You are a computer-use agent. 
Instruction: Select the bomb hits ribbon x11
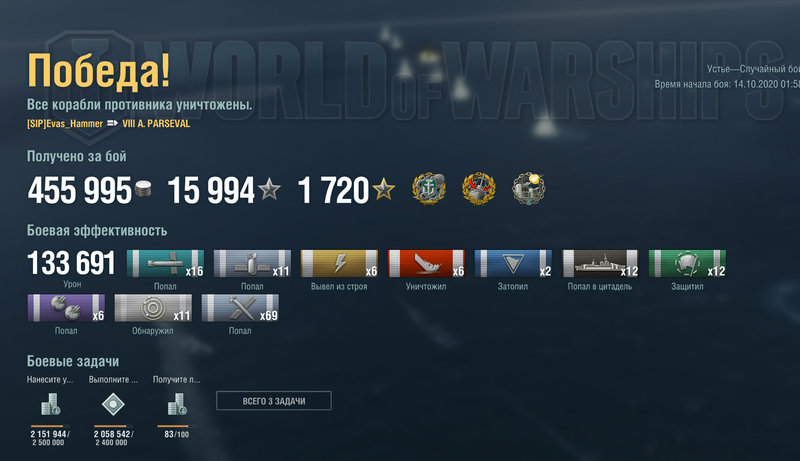click(252, 263)
